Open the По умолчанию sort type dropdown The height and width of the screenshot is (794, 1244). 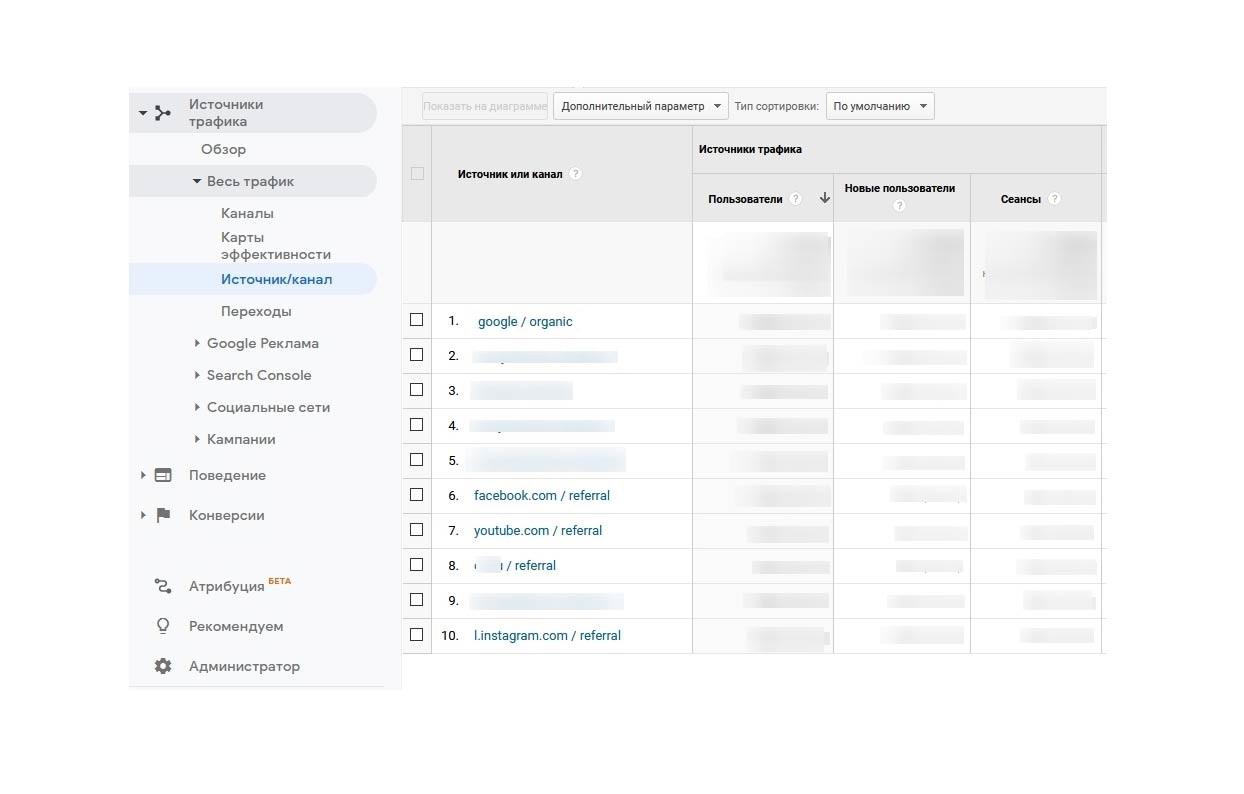click(880, 106)
